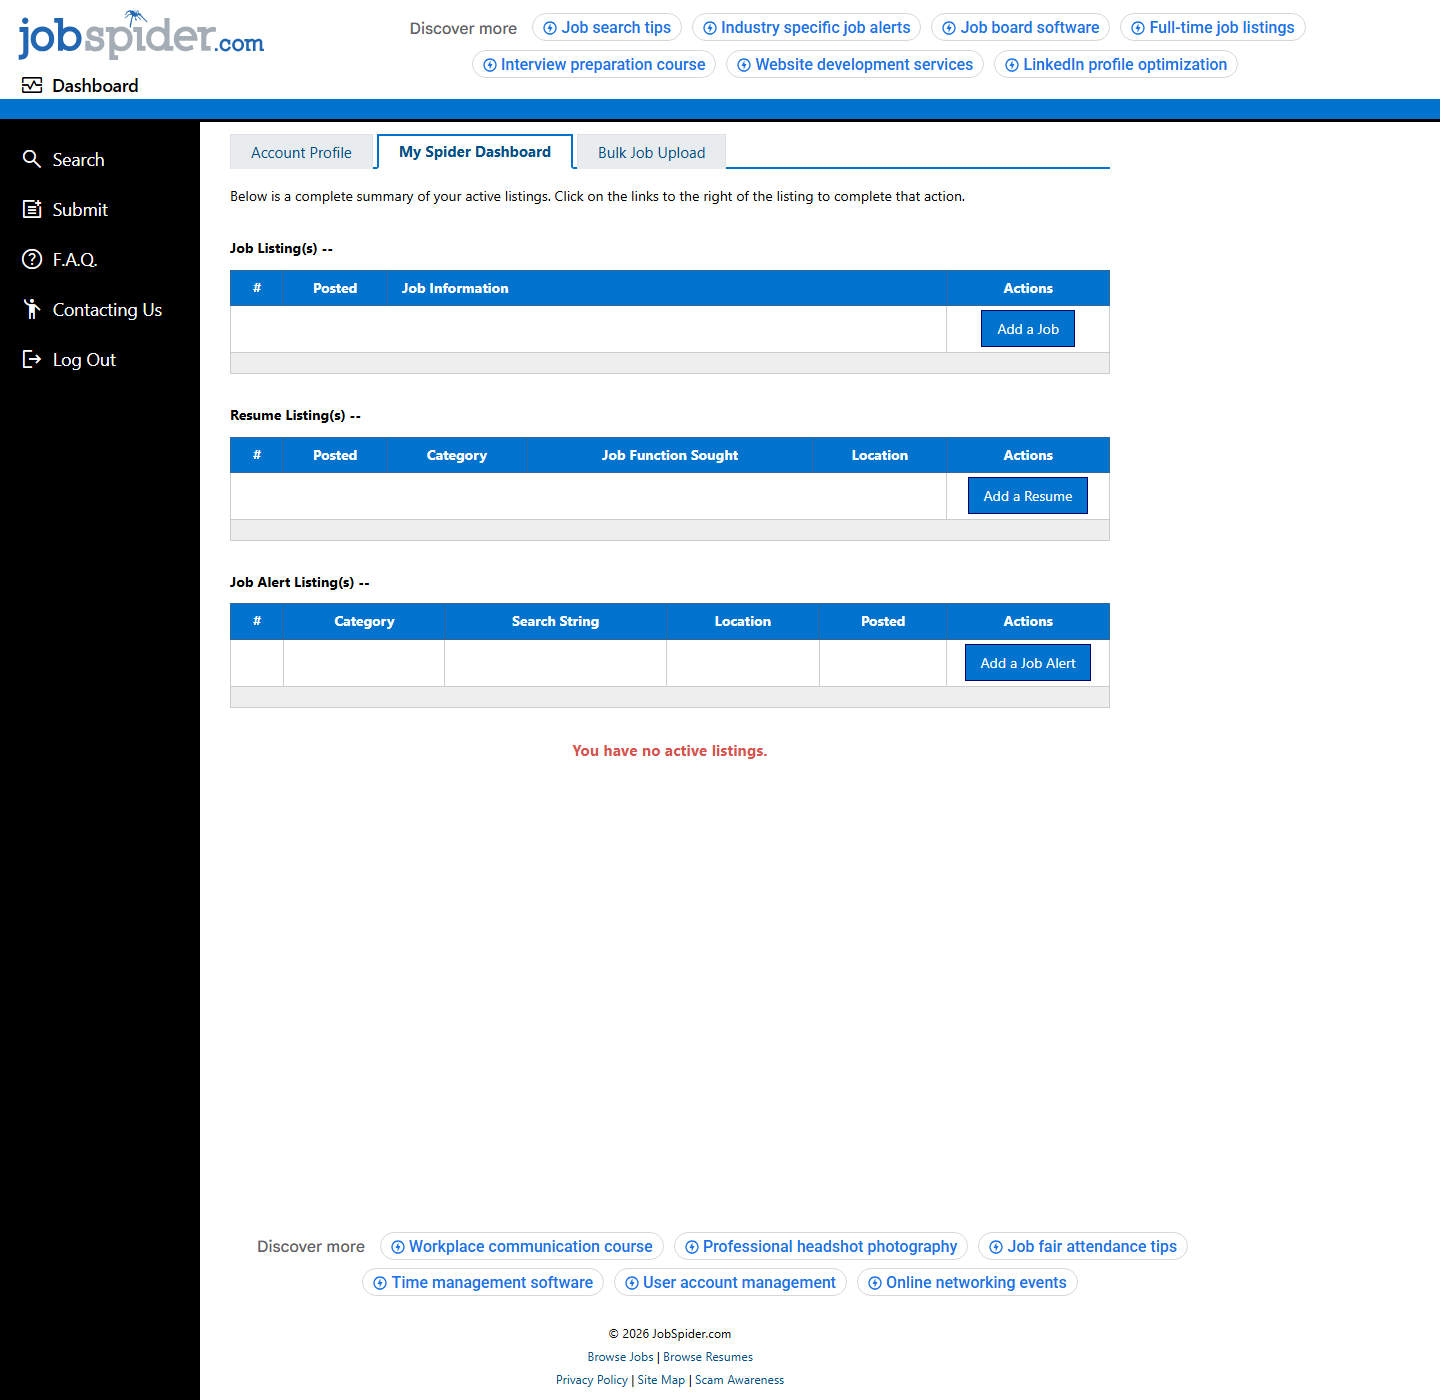The width and height of the screenshot is (1440, 1400).
Task: Select the Log Out exit icon
Action: click(x=32, y=359)
